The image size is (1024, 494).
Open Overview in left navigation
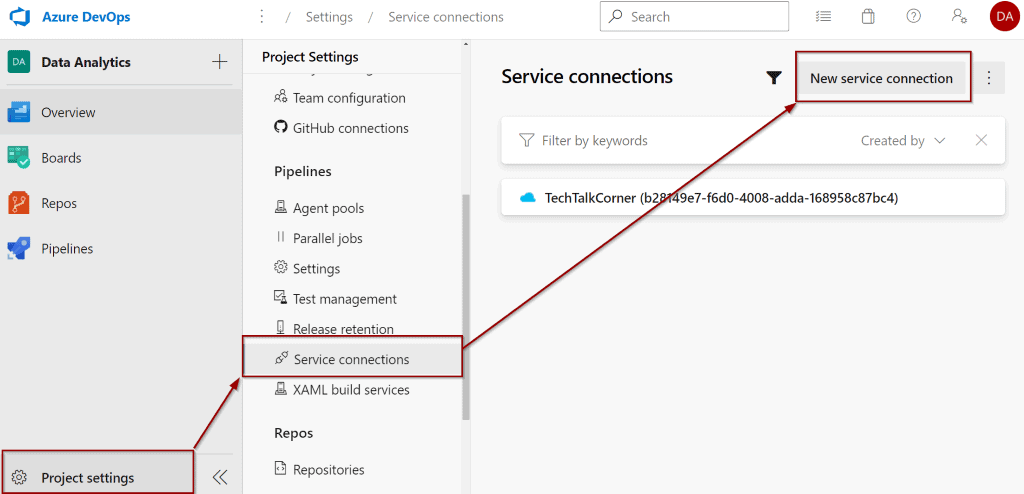121,112
